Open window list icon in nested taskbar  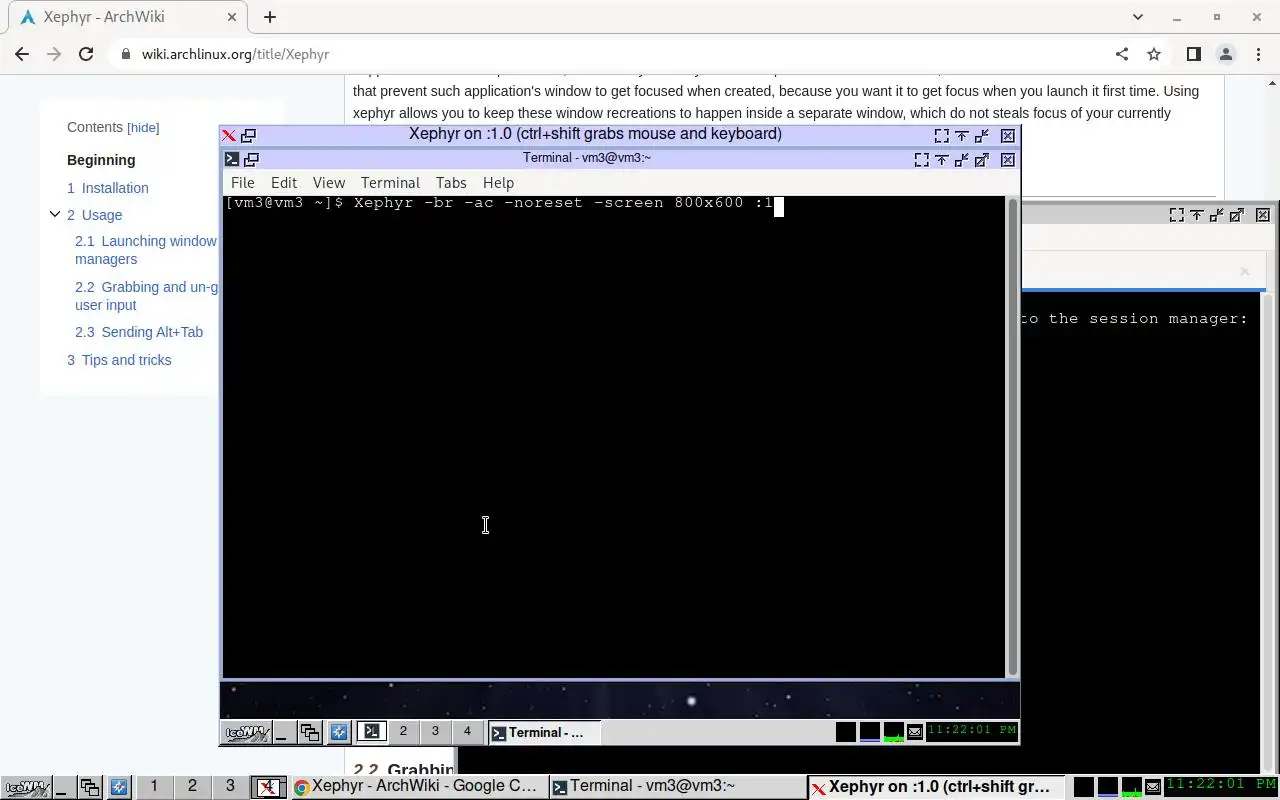(310, 733)
